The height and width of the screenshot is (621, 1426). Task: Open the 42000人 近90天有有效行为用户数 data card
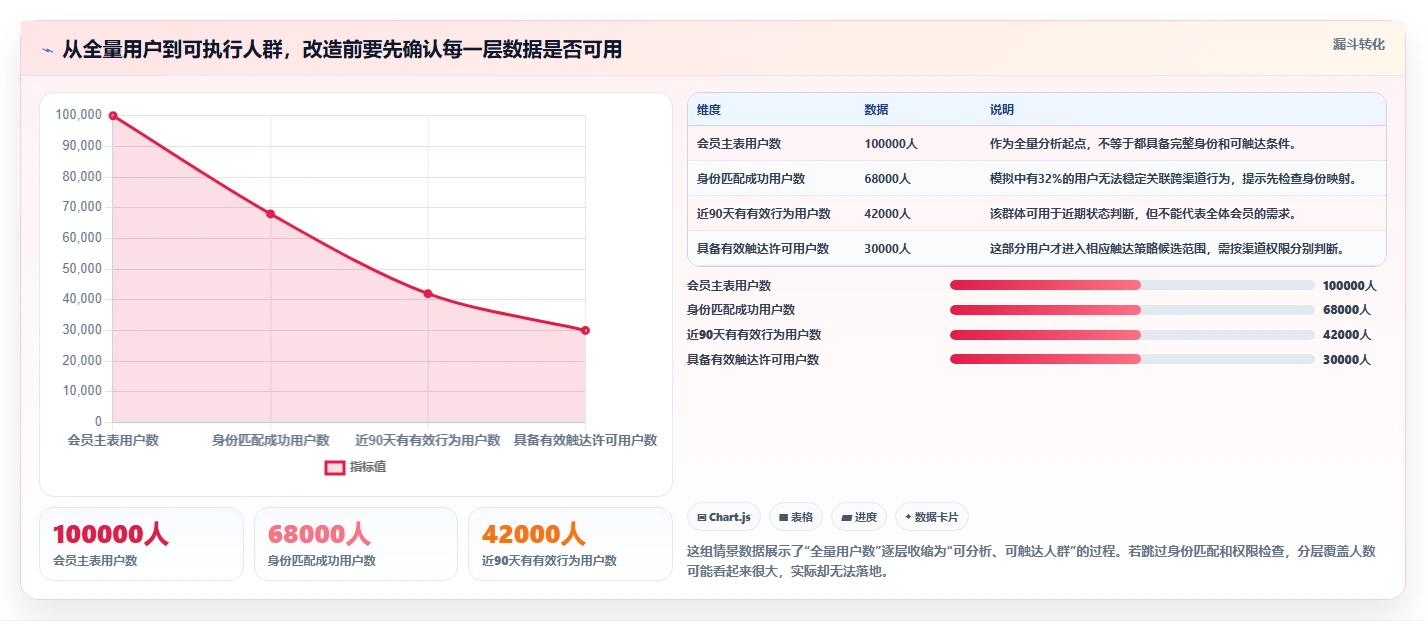coord(570,544)
